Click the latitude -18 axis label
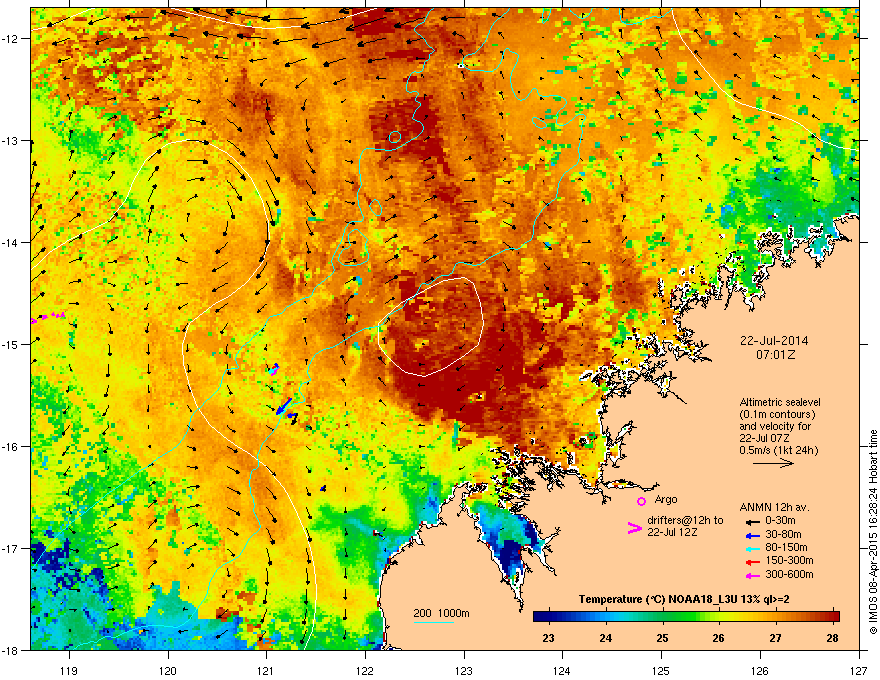The image size is (880, 680). tap(11, 650)
